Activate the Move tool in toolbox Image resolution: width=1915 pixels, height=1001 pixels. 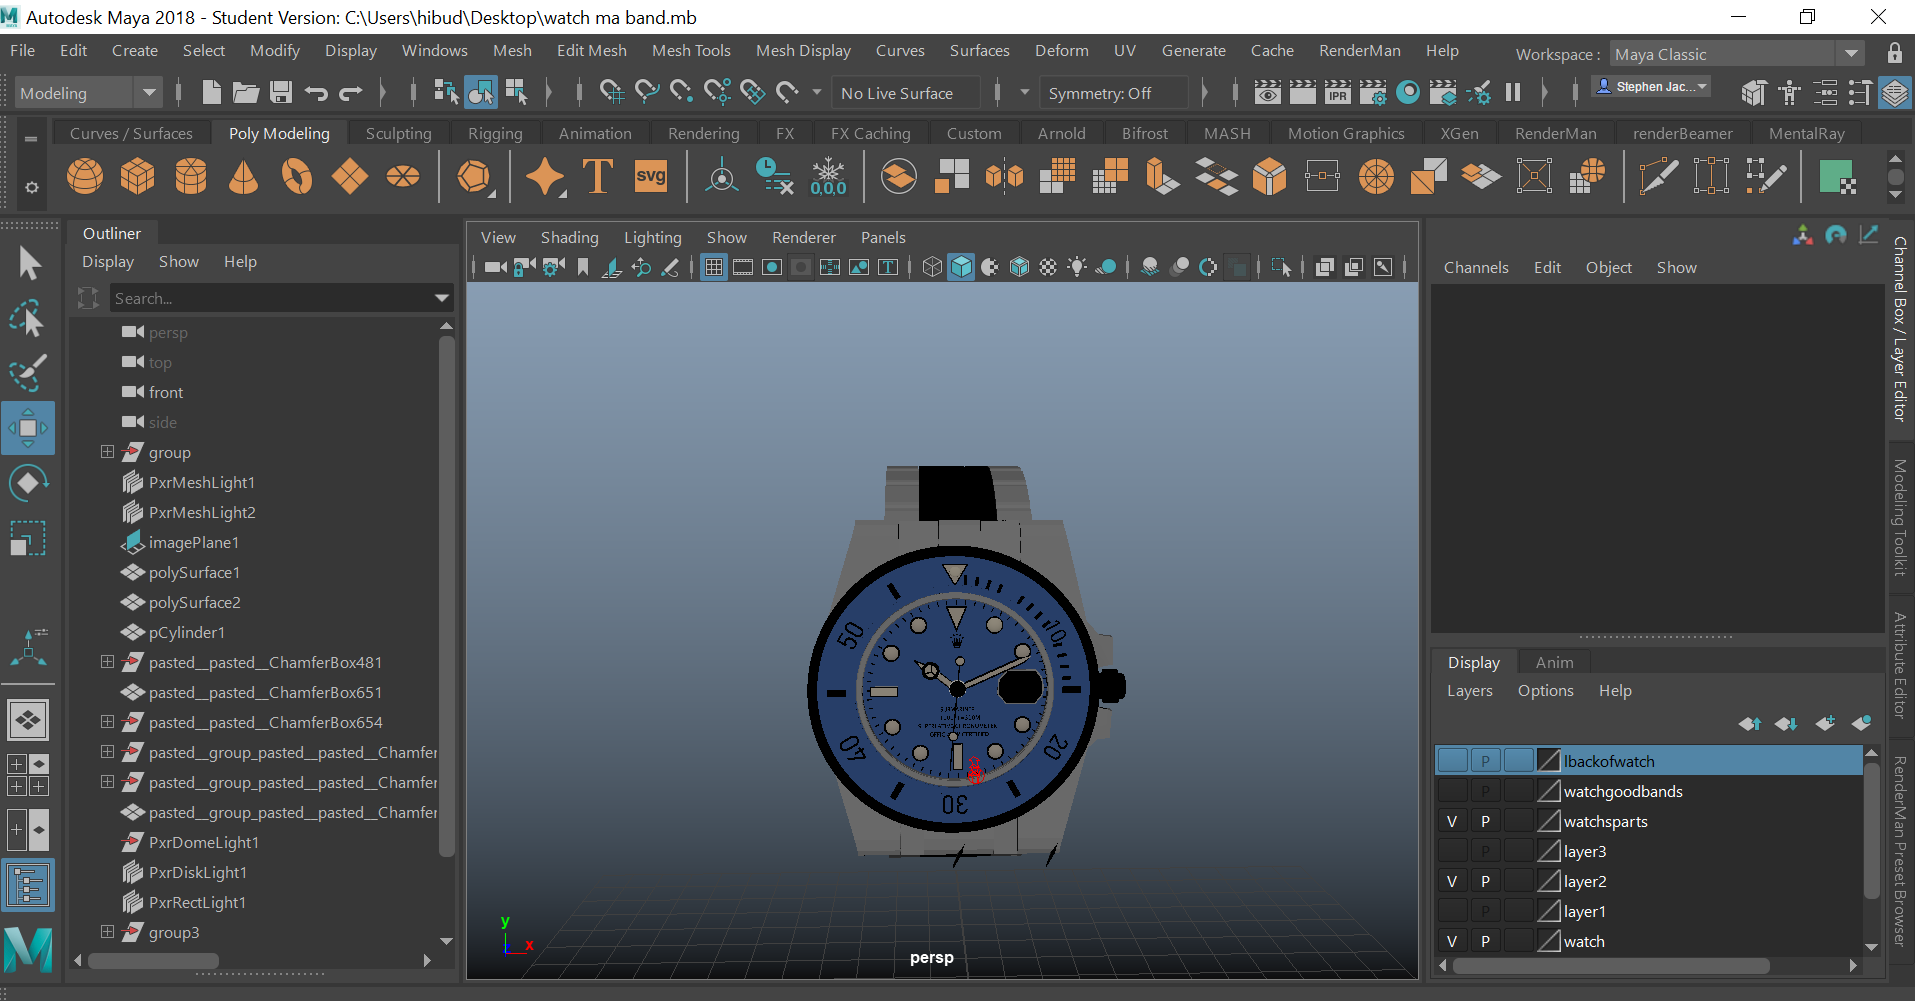[28, 428]
